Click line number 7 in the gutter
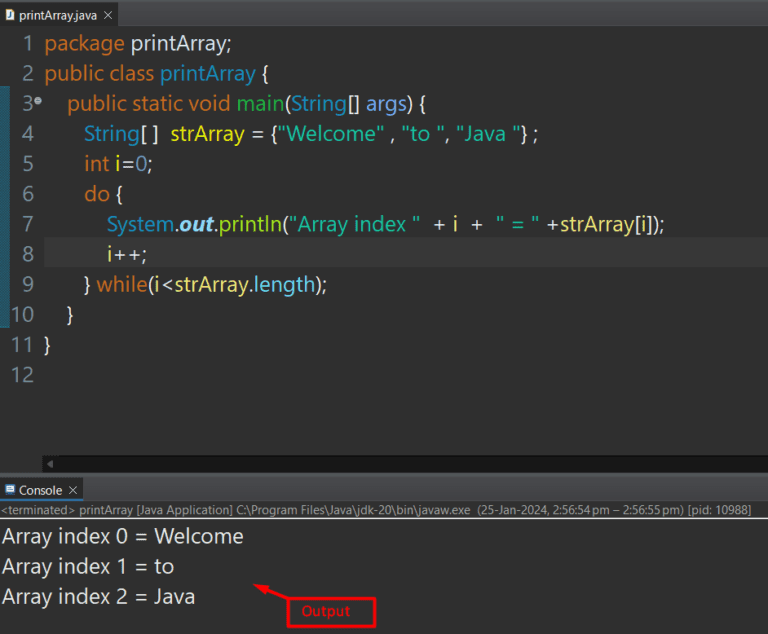Screen dimensions: 768x634 (26, 224)
